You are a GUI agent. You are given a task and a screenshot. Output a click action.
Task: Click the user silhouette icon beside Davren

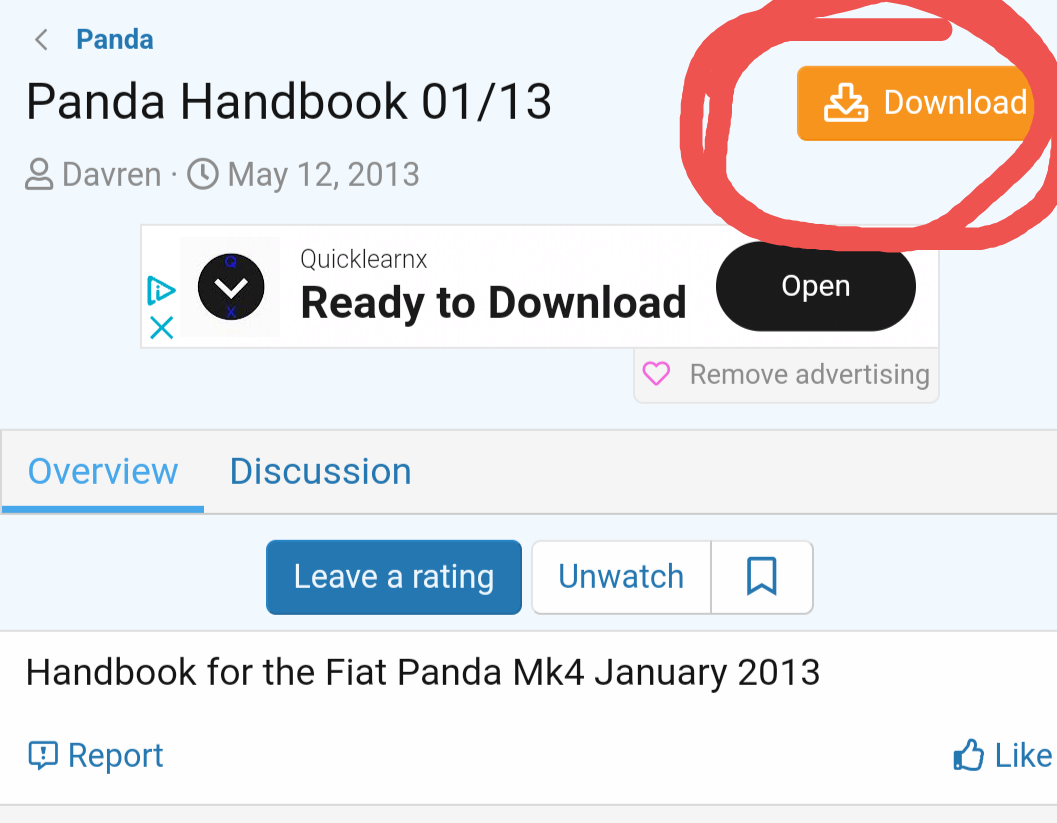[x=39, y=175]
